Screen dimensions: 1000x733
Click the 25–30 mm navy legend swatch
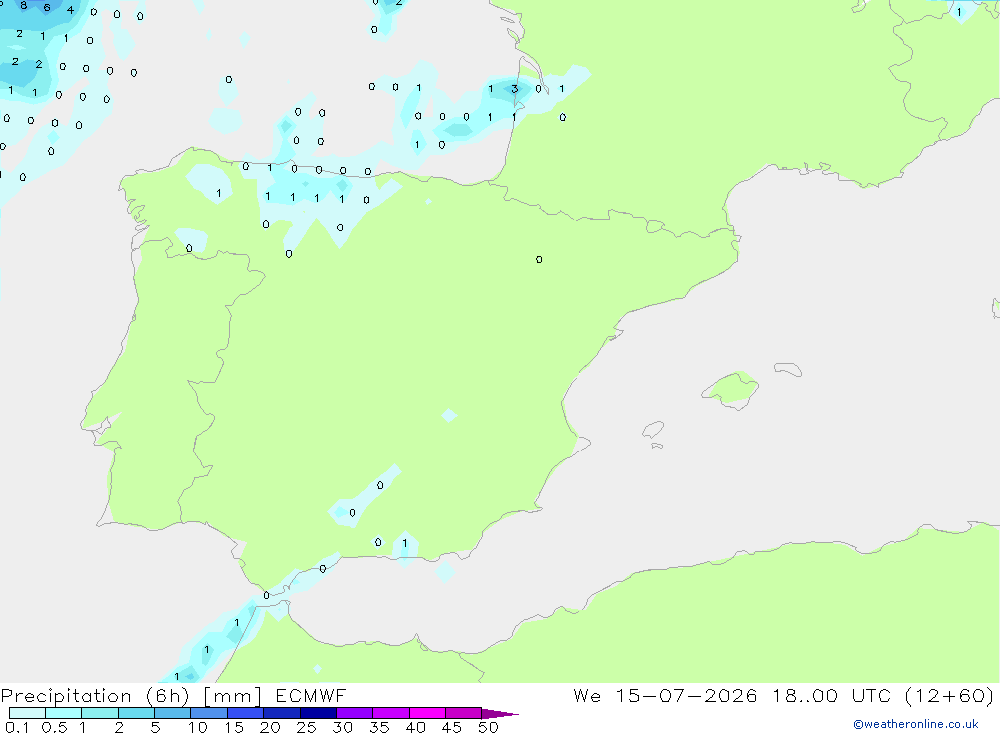click(x=318, y=713)
